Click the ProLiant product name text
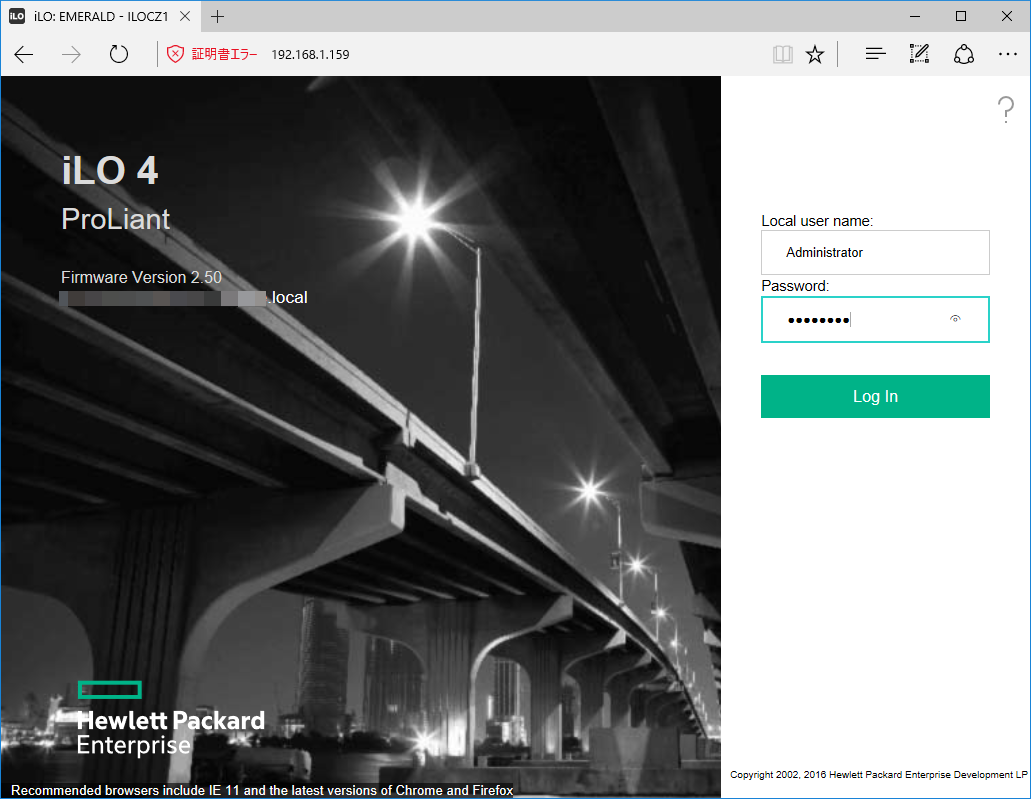1031x799 pixels. click(116, 219)
